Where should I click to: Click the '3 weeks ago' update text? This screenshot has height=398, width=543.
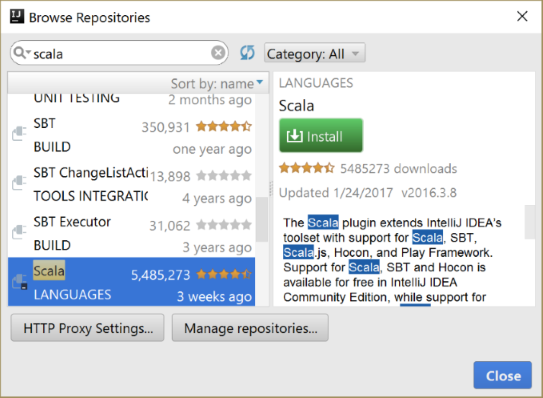click(x=214, y=297)
